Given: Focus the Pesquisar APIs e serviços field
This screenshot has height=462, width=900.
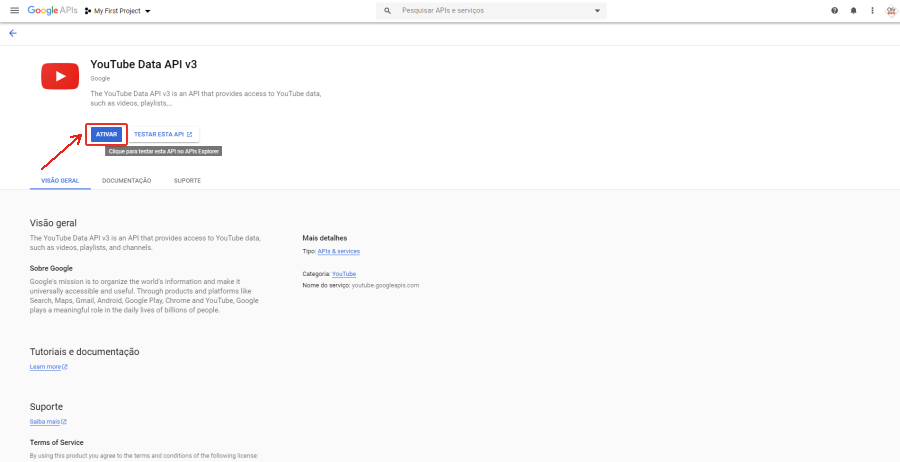Looking at the screenshot, I should [x=491, y=10].
